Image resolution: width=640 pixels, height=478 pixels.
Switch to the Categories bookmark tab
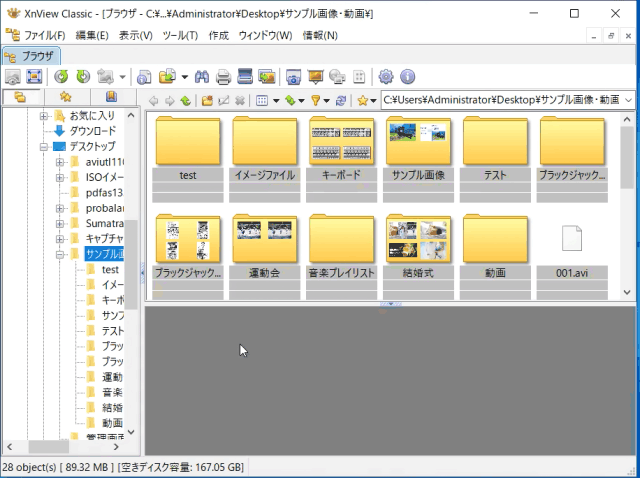coord(111,97)
